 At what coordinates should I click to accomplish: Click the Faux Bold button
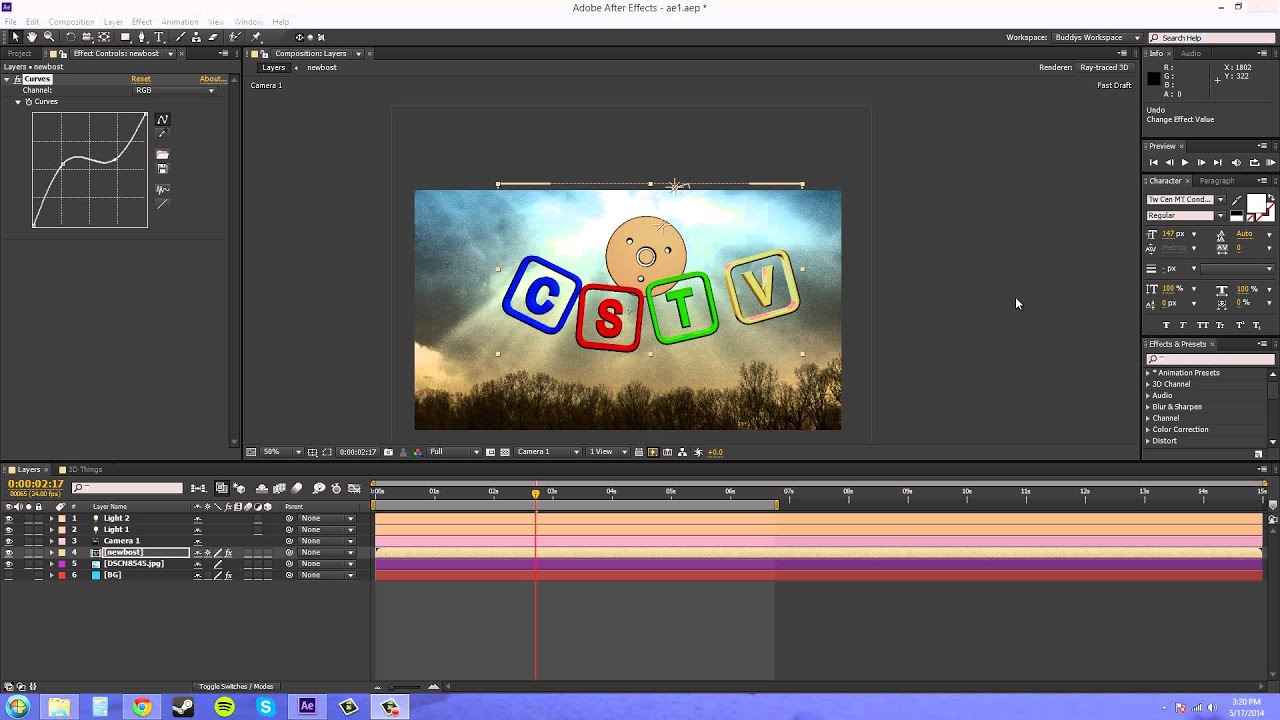tap(1166, 325)
